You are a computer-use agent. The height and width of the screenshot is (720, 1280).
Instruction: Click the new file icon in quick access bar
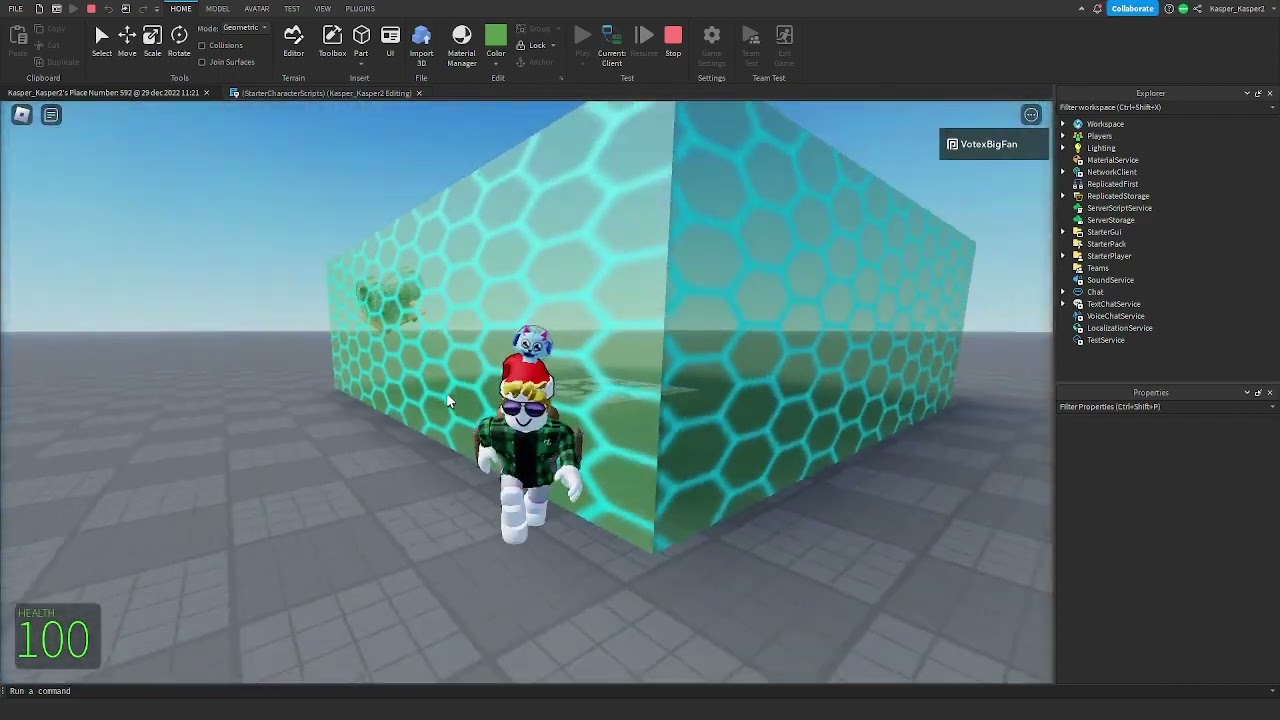tap(39, 9)
